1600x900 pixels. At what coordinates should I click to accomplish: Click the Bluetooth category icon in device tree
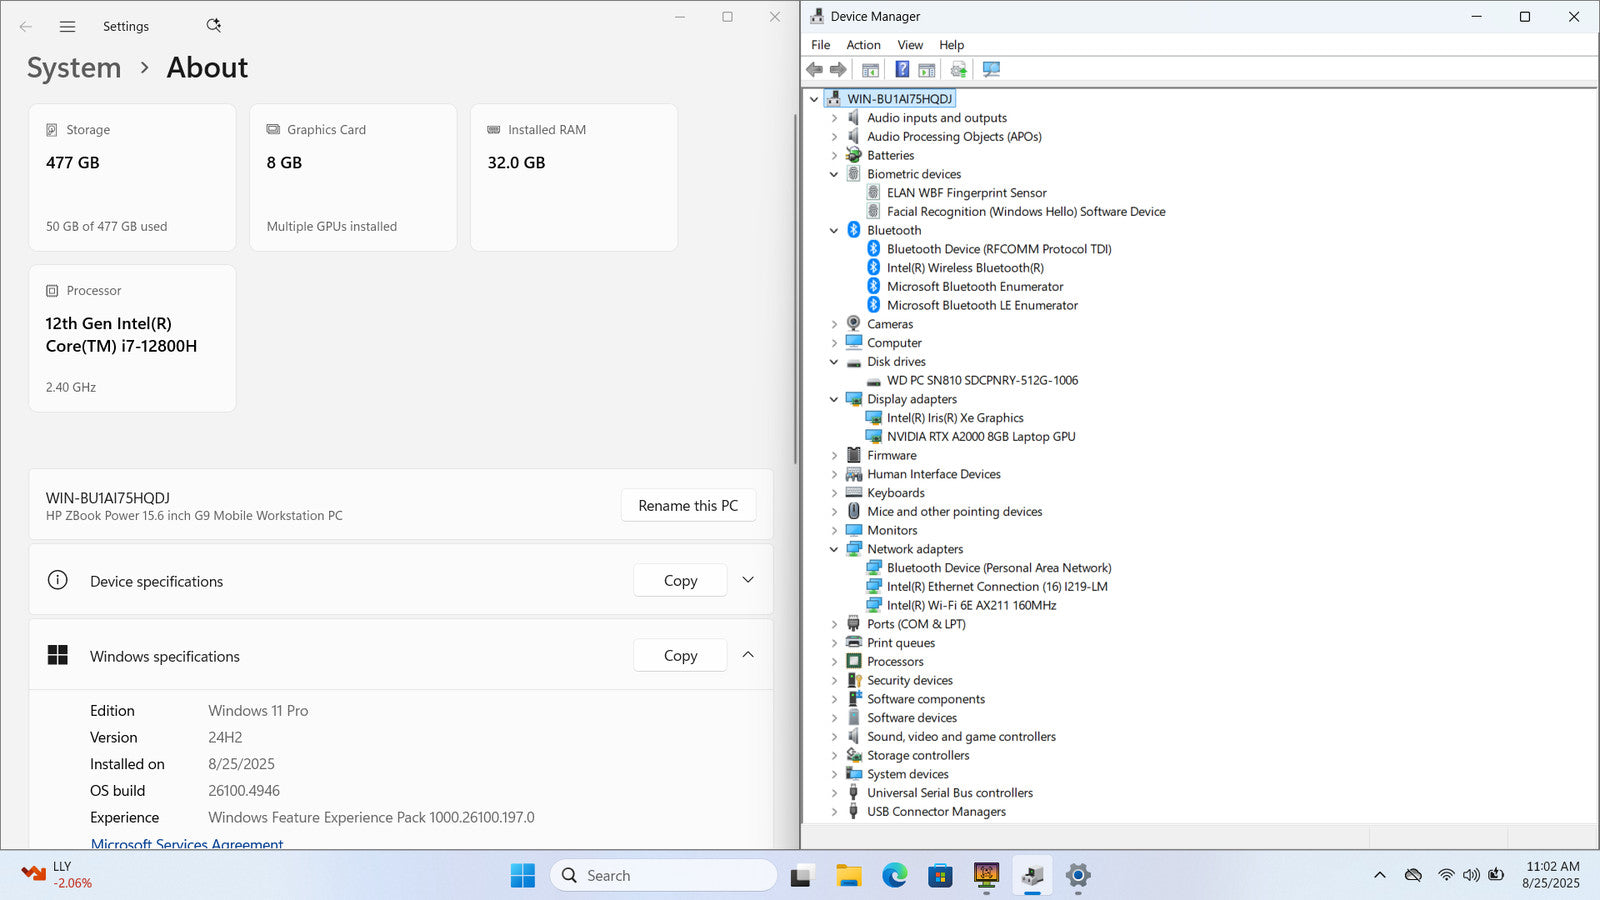pos(854,230)
